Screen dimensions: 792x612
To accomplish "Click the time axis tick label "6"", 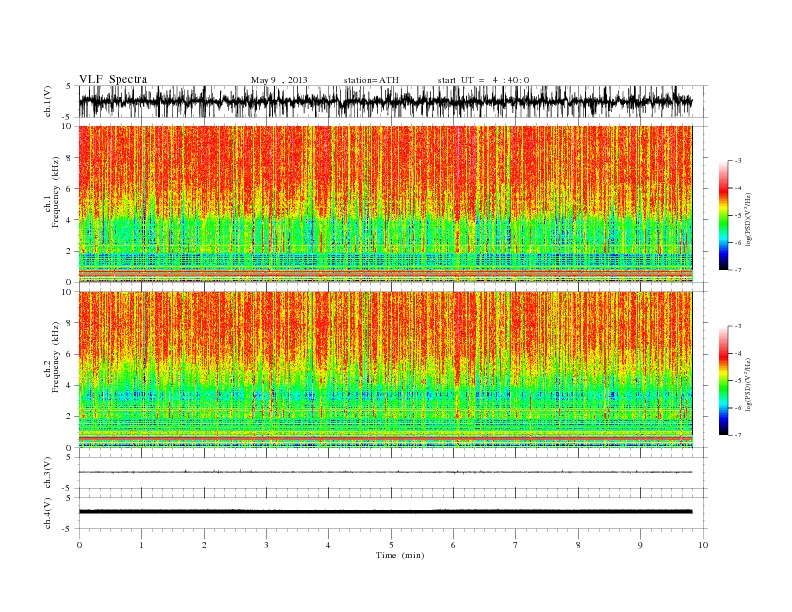I will pos(453,545).
